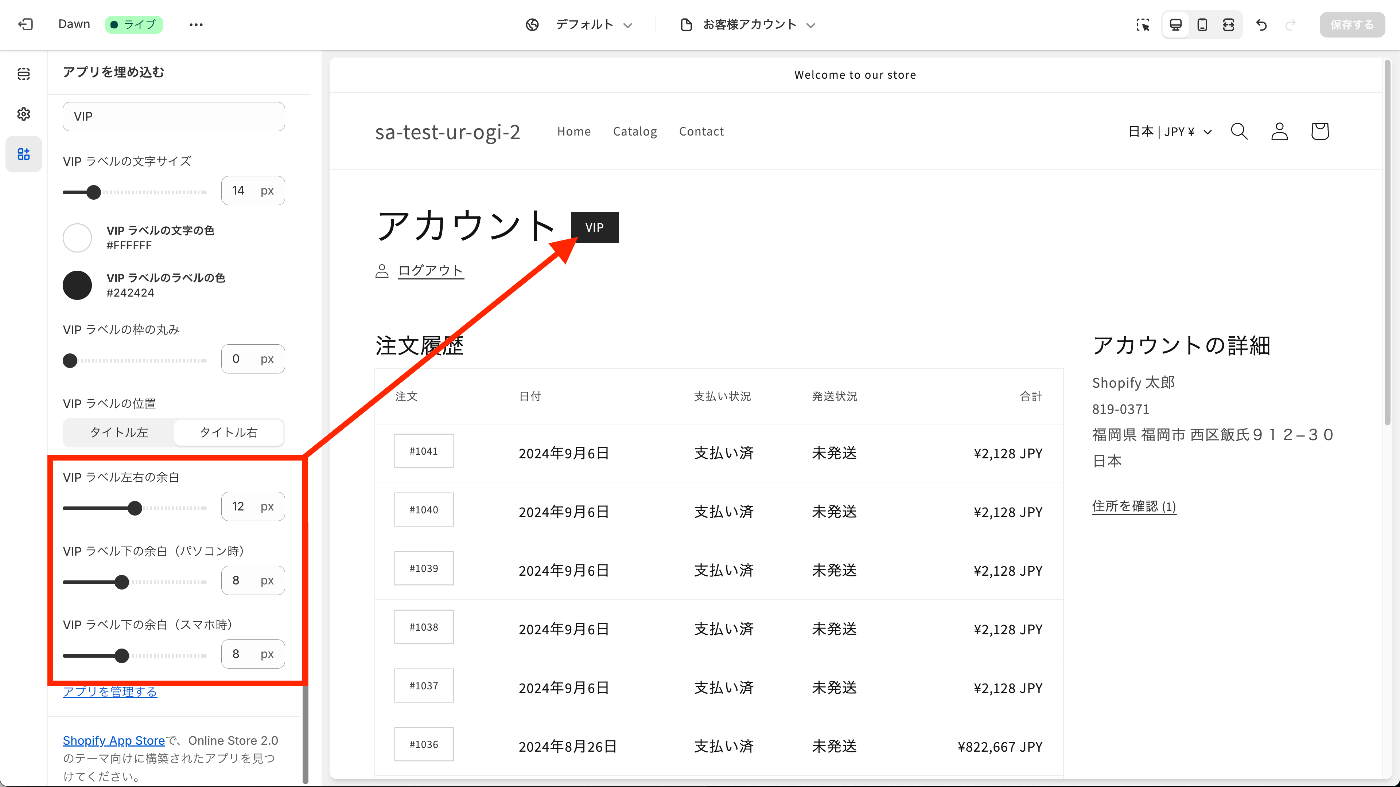1400x787 pixels.
Task: Open order #1036 button
Action: (424, 744)
